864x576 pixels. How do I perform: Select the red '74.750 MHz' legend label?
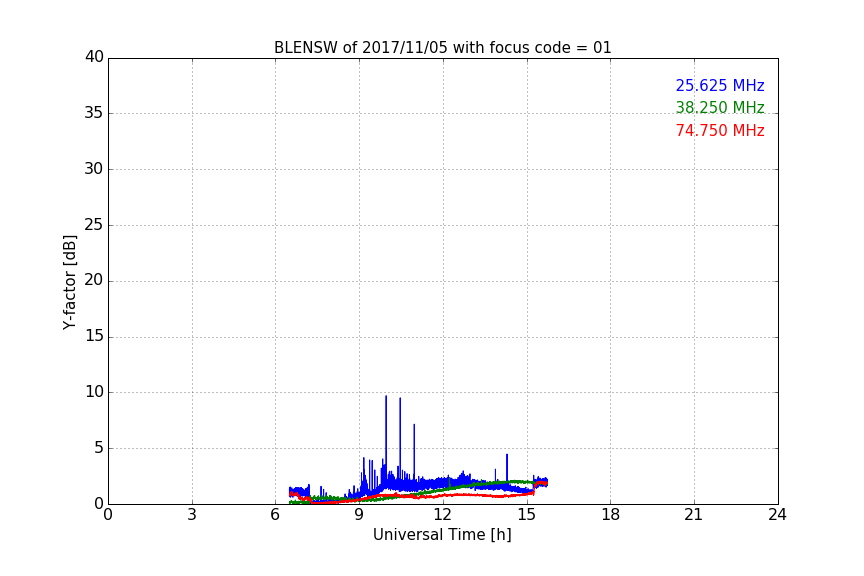pyautogui.click(x=720, y=131)
